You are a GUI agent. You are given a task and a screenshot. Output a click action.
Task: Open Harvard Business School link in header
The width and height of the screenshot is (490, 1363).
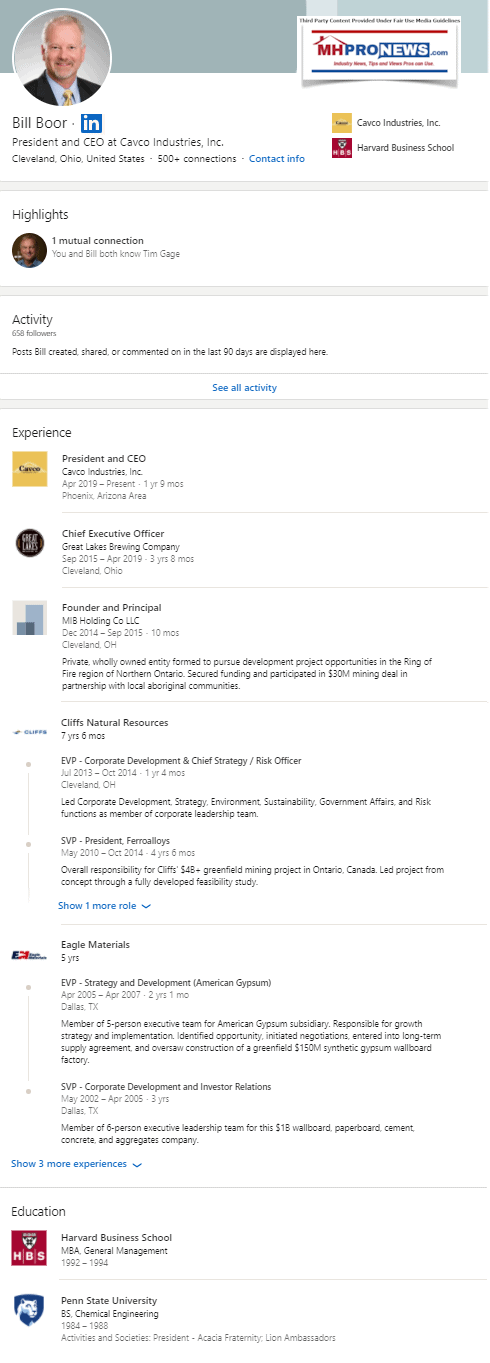tap(405, 148)
